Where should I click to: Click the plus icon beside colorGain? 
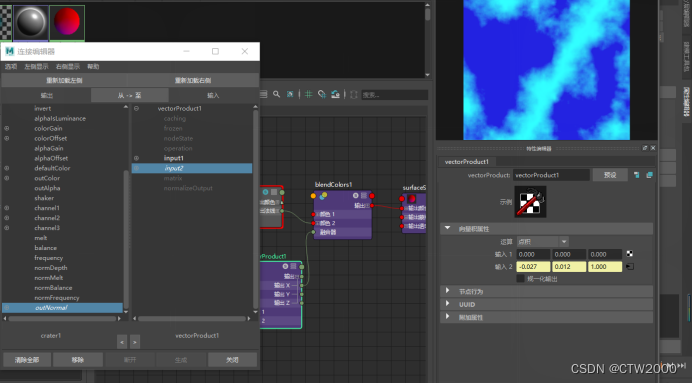7,128
